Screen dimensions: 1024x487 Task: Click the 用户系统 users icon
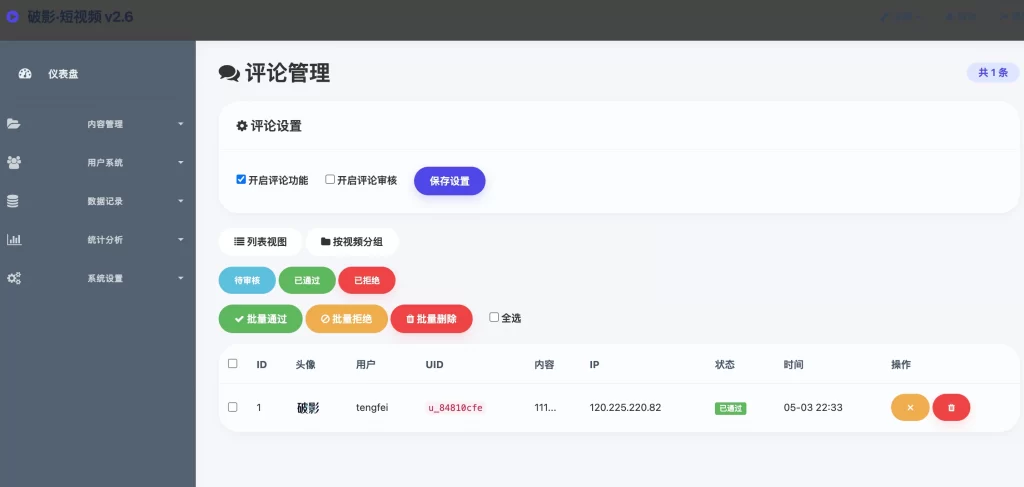pos(13,163)
